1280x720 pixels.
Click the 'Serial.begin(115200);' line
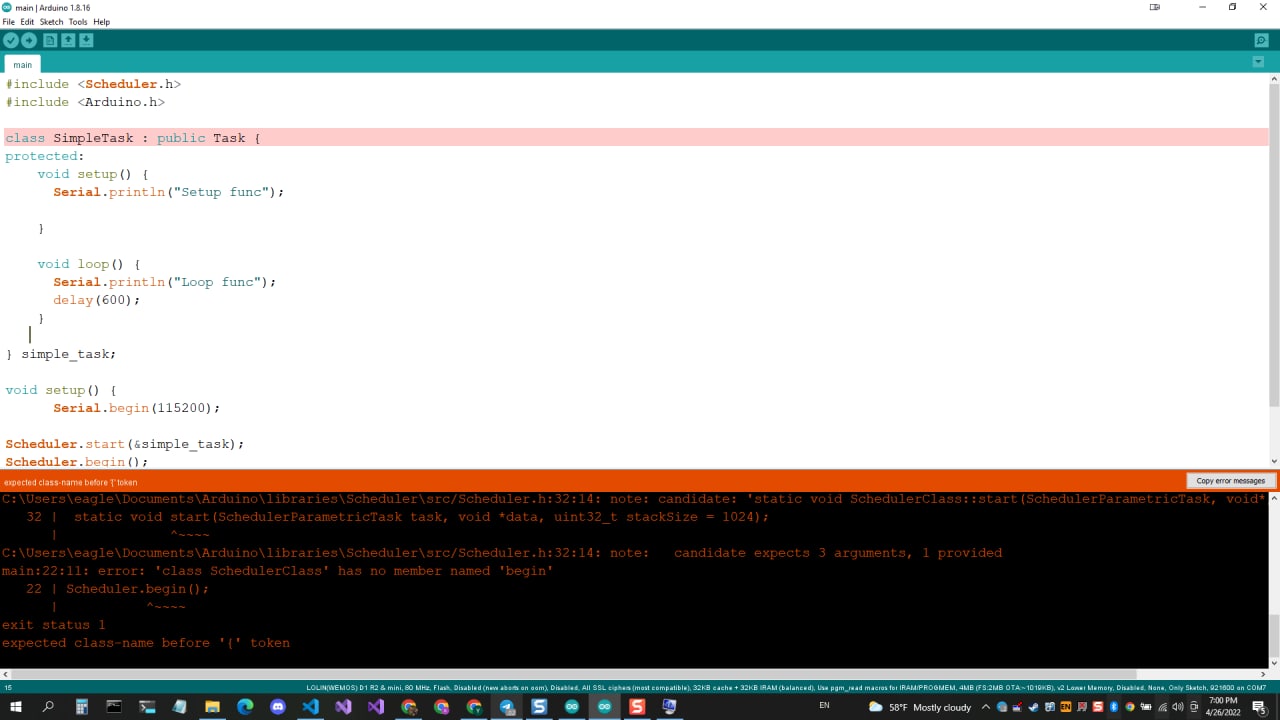click(x=136, y=408)
